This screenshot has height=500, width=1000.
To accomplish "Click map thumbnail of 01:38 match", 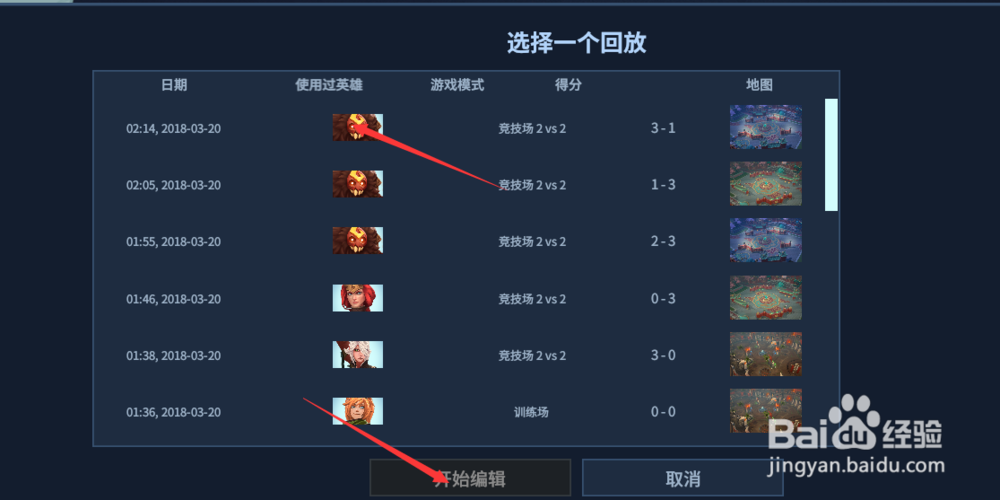I will [x=765, y=354].
